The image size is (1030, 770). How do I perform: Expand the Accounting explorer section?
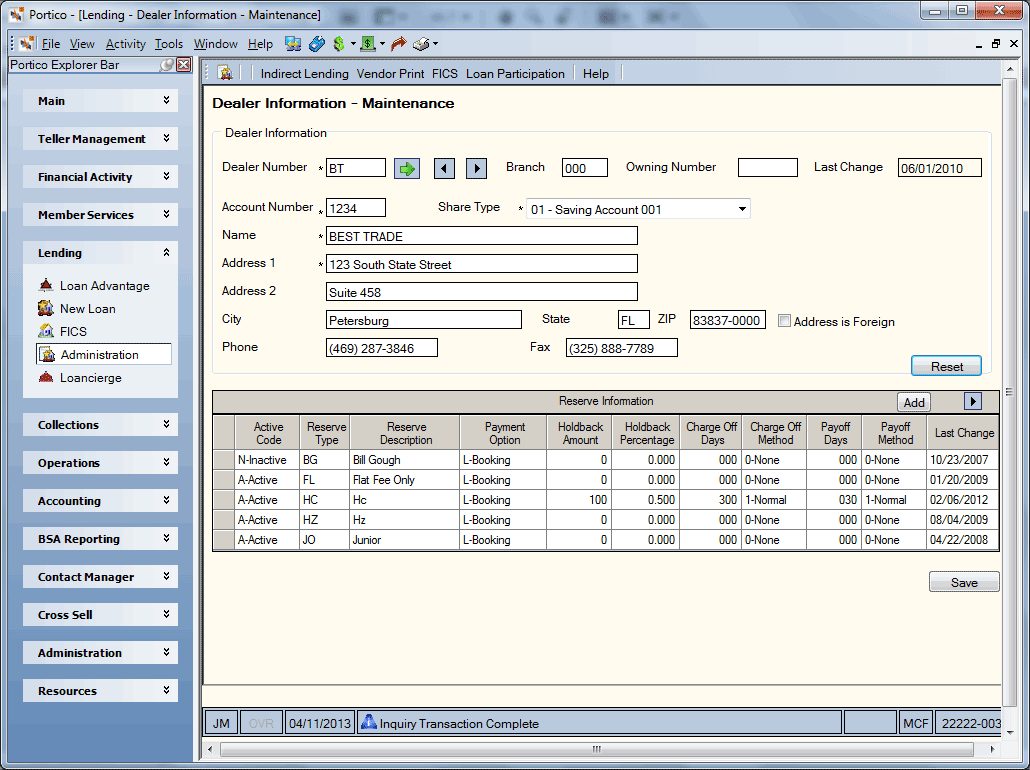[x=166, y=500]
